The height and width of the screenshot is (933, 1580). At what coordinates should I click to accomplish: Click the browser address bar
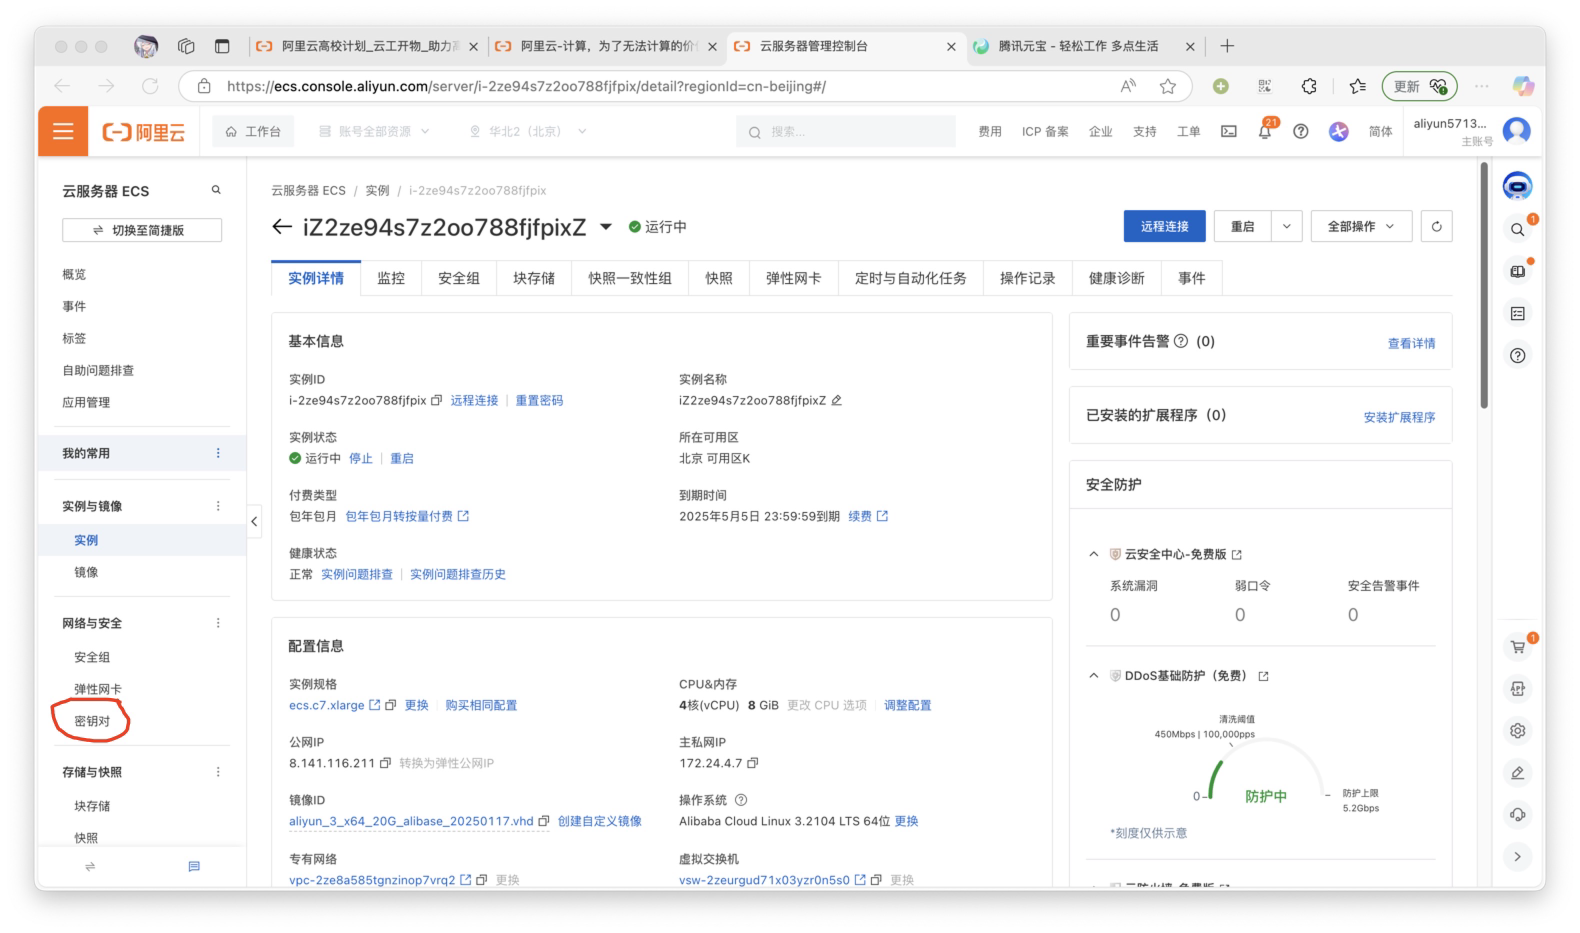[685, 86]
